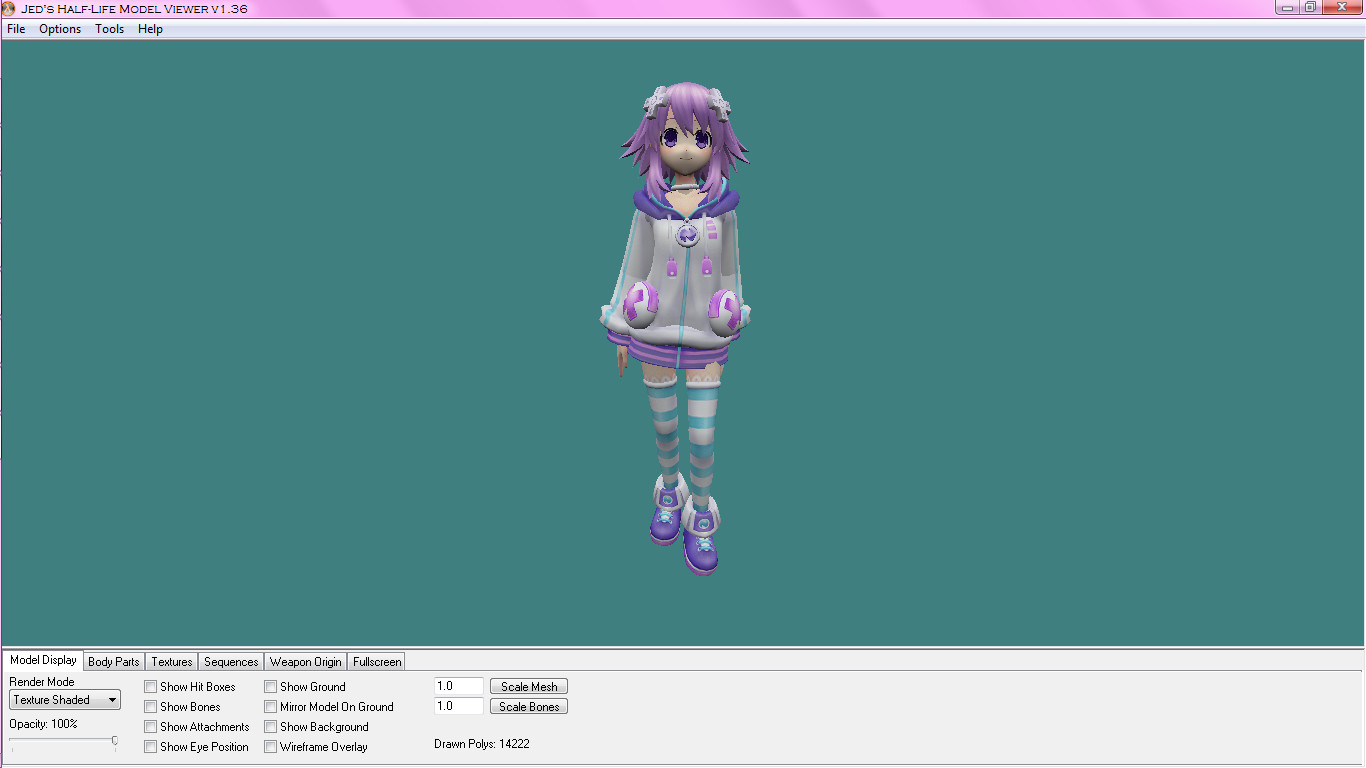Screen dimensions: 1366x768
Task: Enable the Show Hit Boxes checkbox
Action: [x=151, y=686]
